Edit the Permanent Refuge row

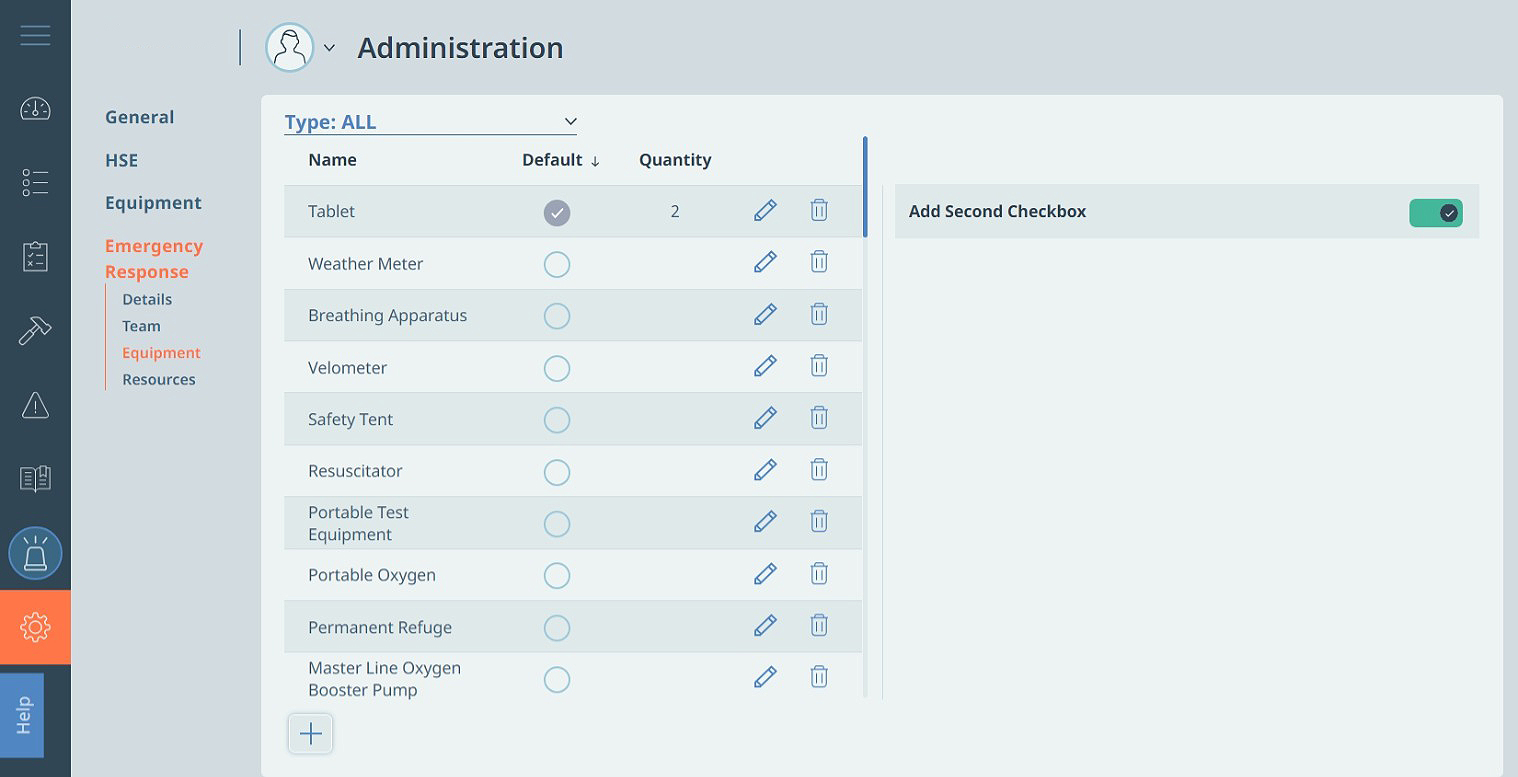point(765,626)
